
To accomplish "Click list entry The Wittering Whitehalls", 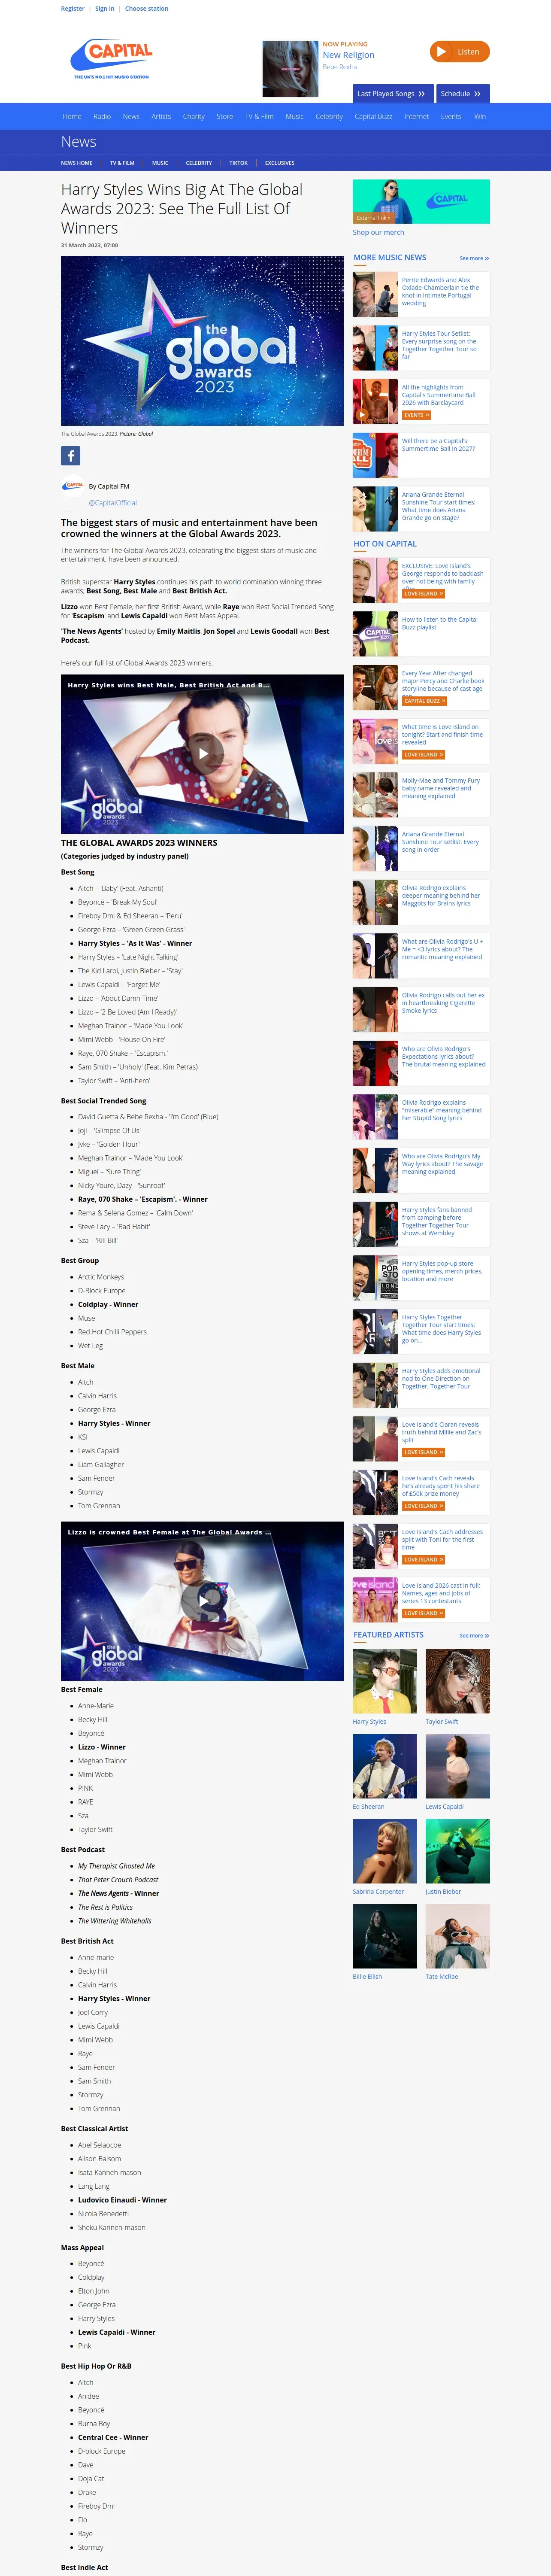I will tap(115, 1921).
